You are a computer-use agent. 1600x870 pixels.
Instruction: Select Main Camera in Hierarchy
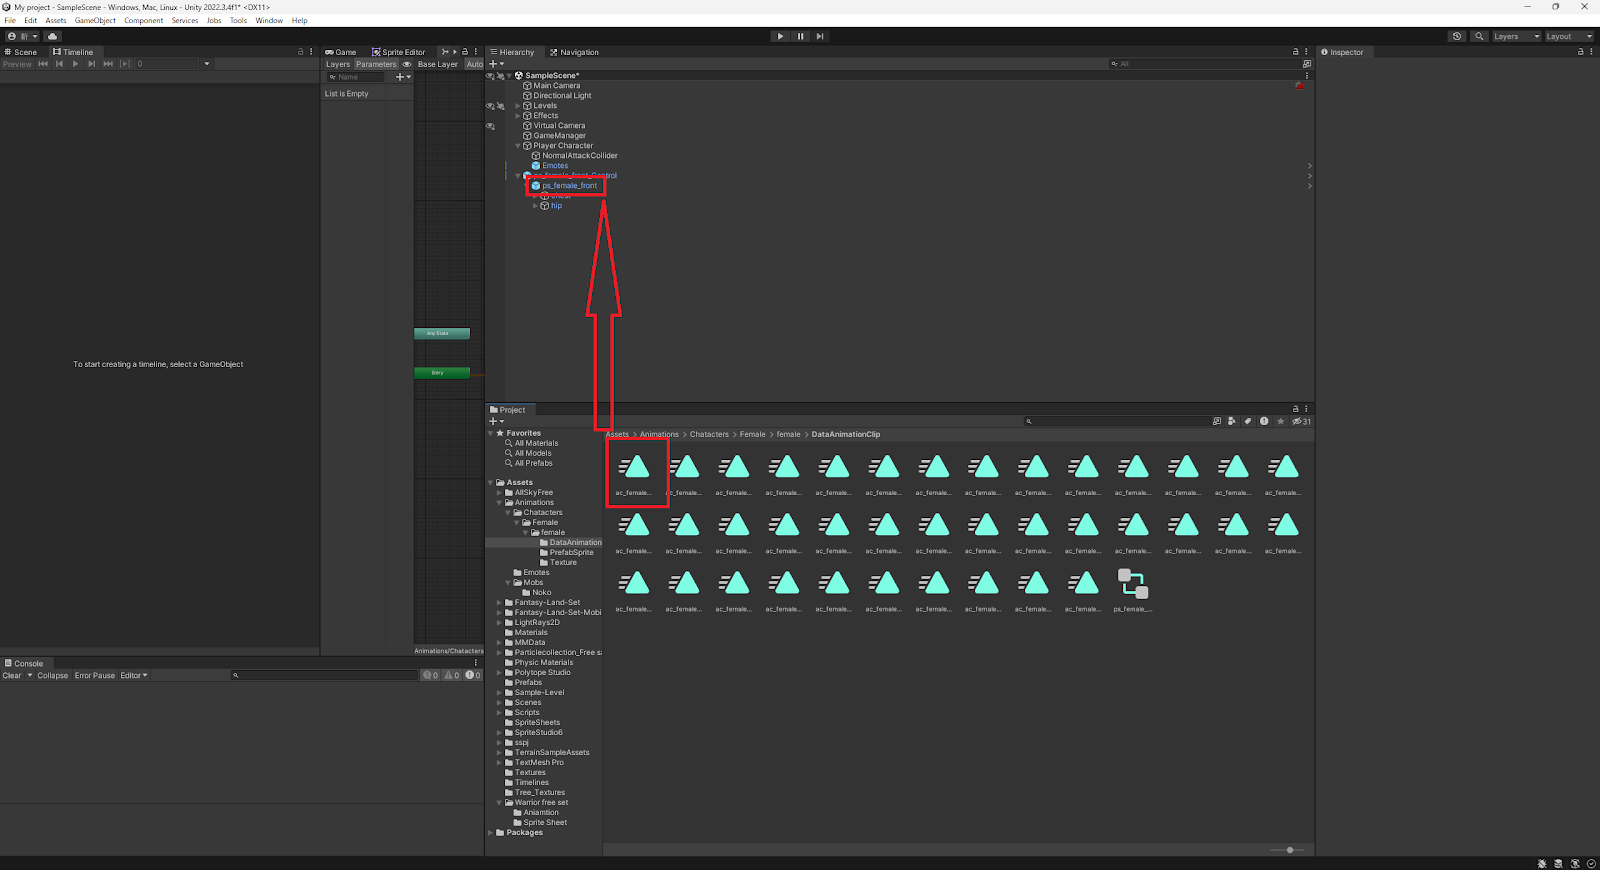point(556,85)
